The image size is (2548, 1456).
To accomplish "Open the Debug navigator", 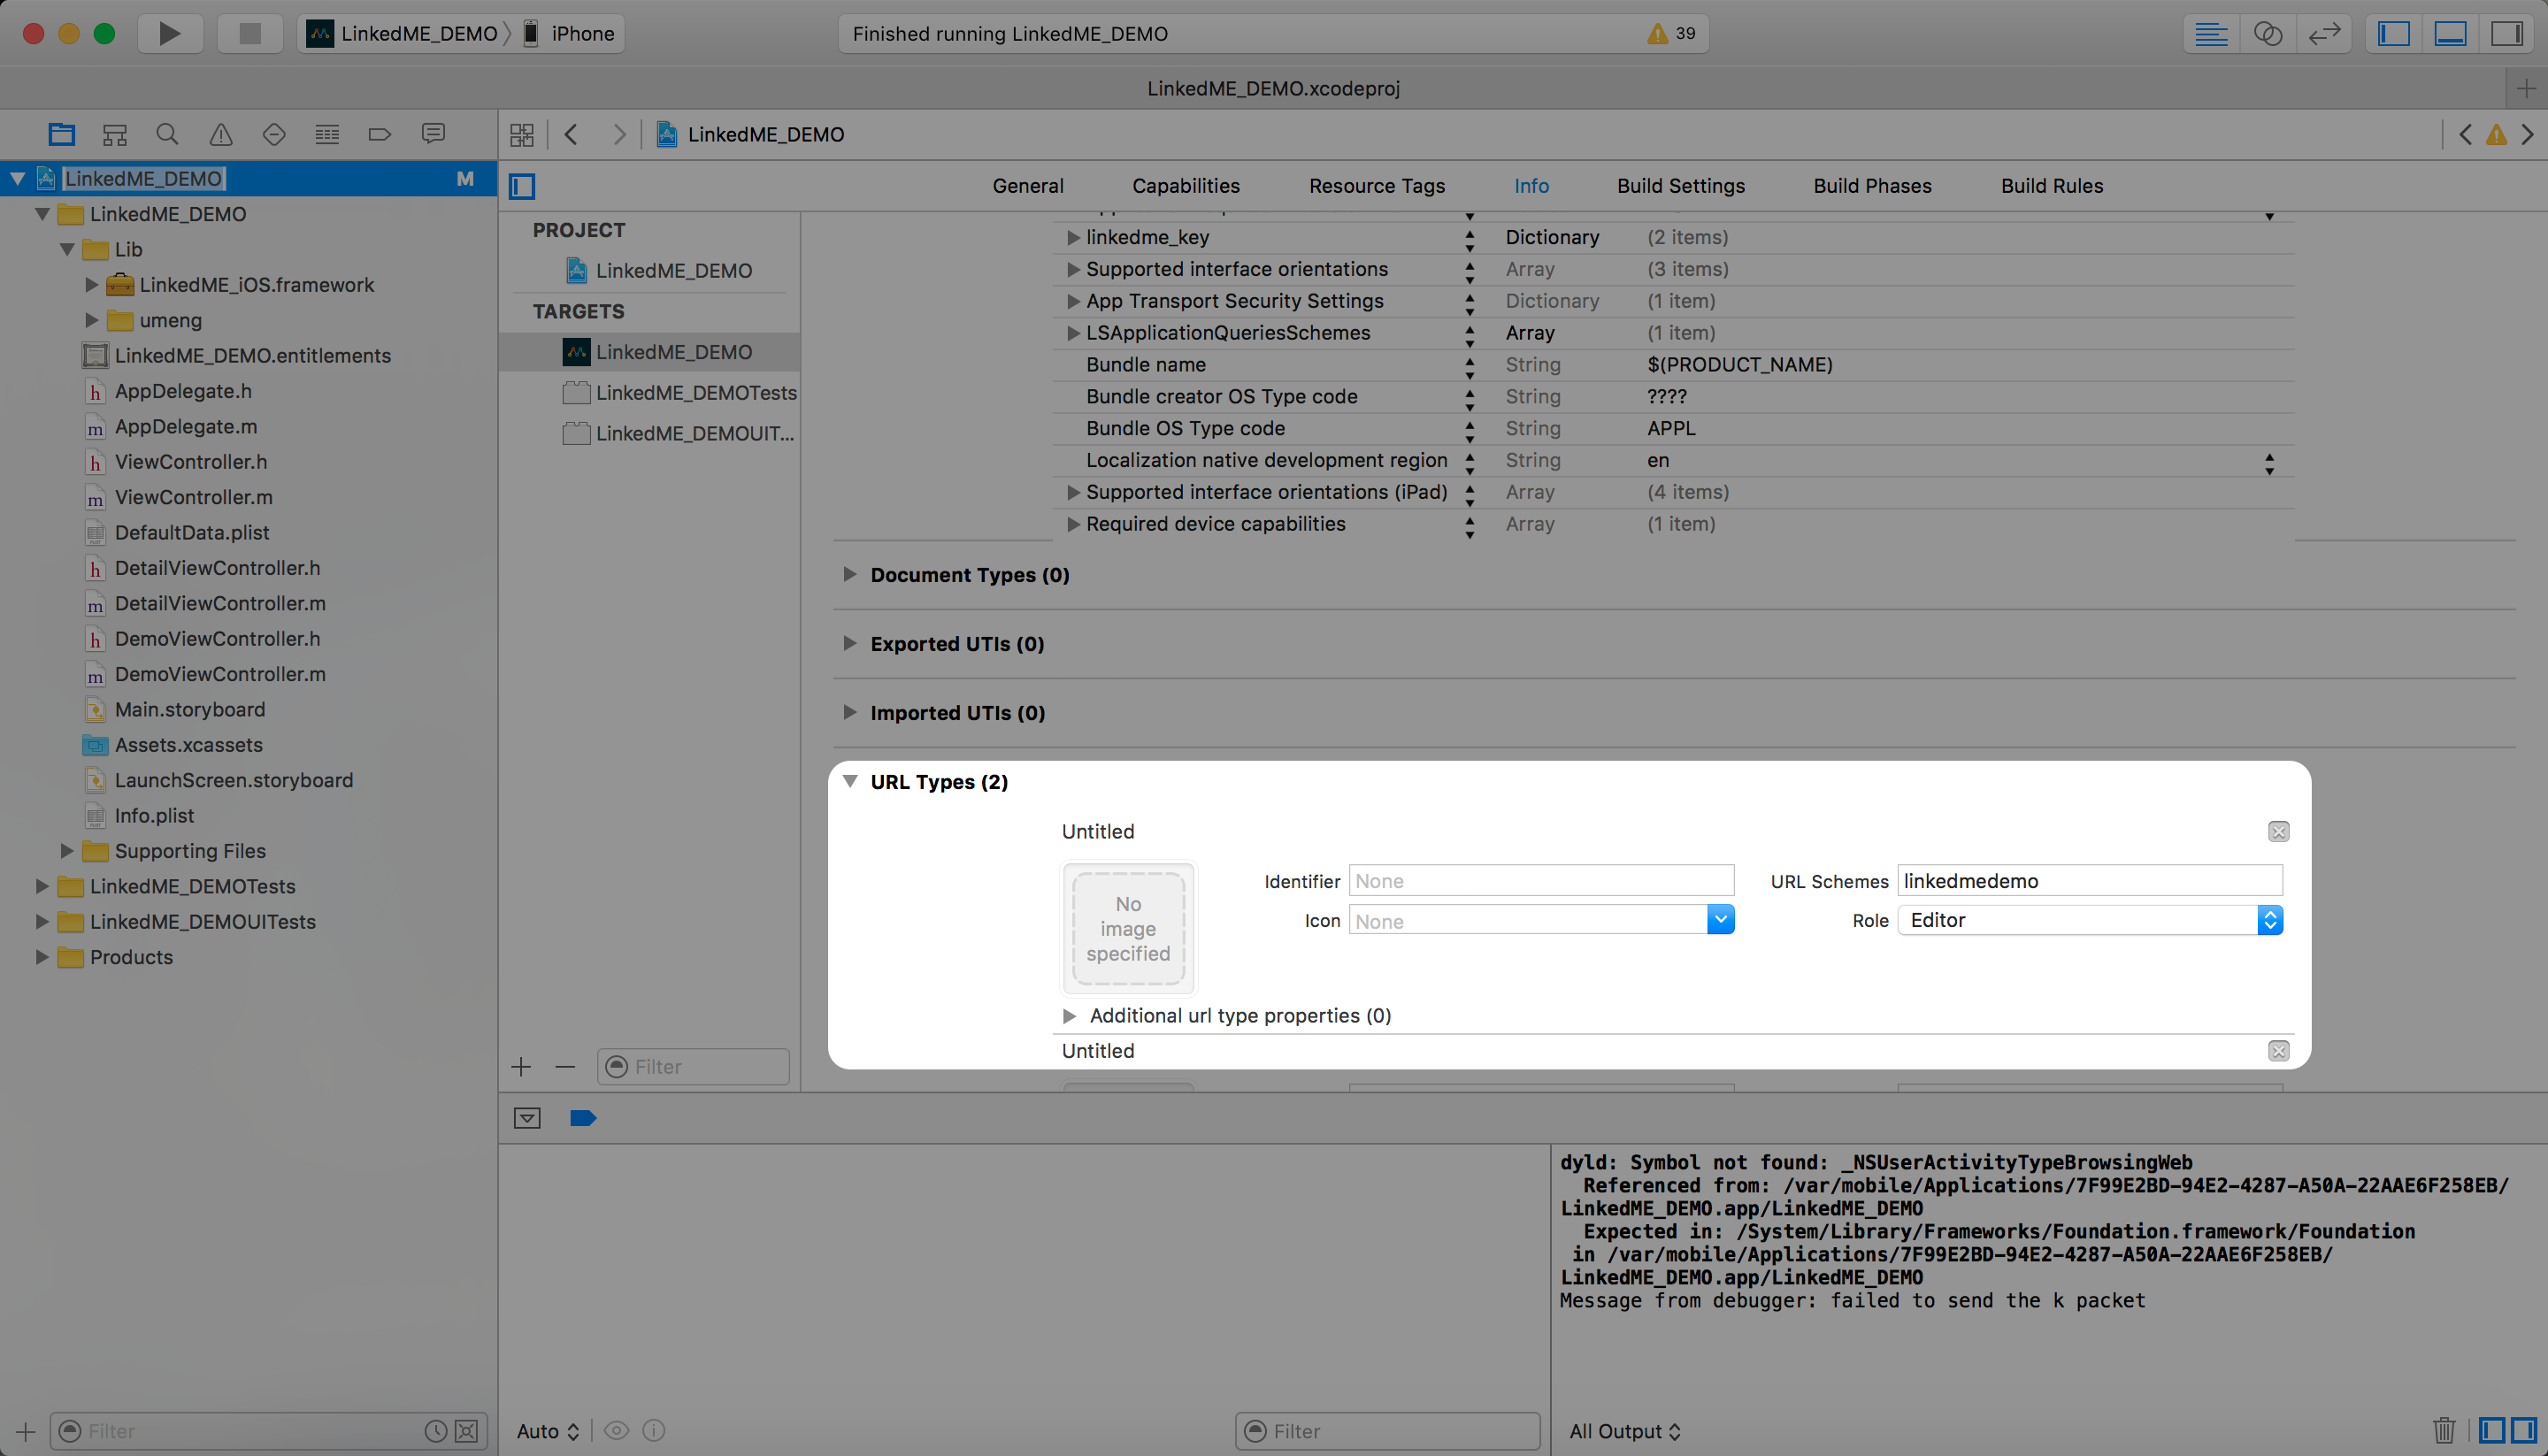I will pos(327,134).
